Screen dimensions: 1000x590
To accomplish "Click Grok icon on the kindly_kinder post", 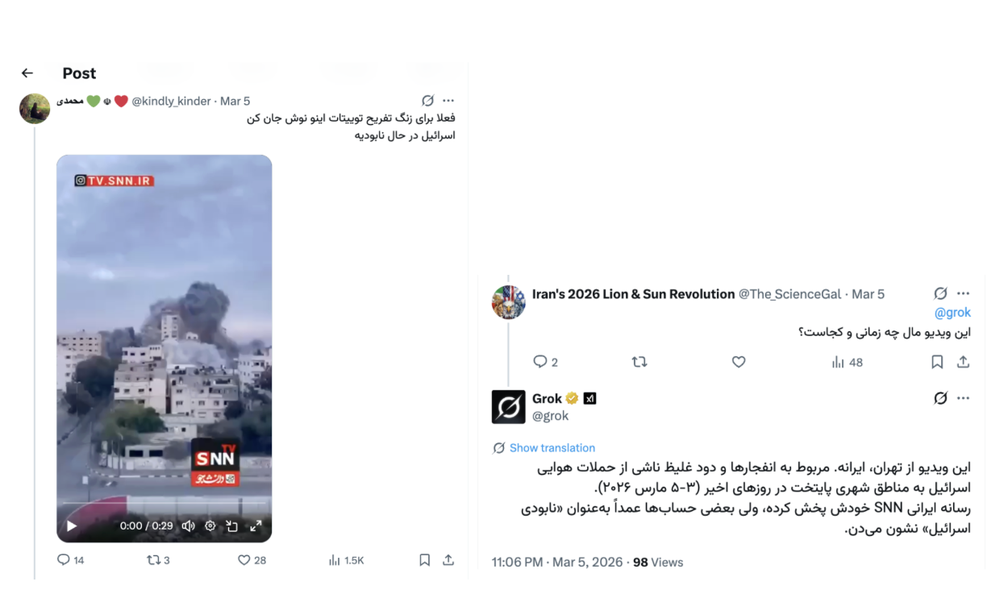I will (428, 100).
